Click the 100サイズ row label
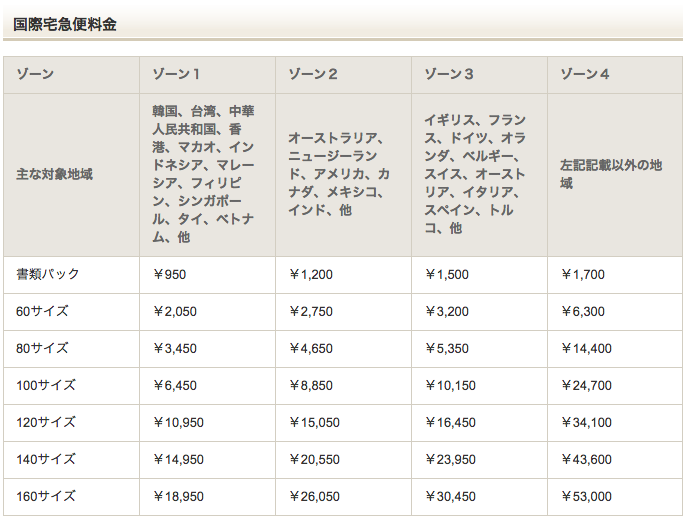690x522 pixels. (x=45, y=385)
